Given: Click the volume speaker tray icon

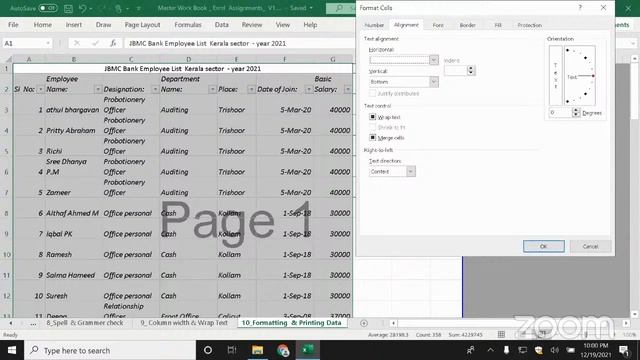Looking at the screenshot, I should [554, 350].
